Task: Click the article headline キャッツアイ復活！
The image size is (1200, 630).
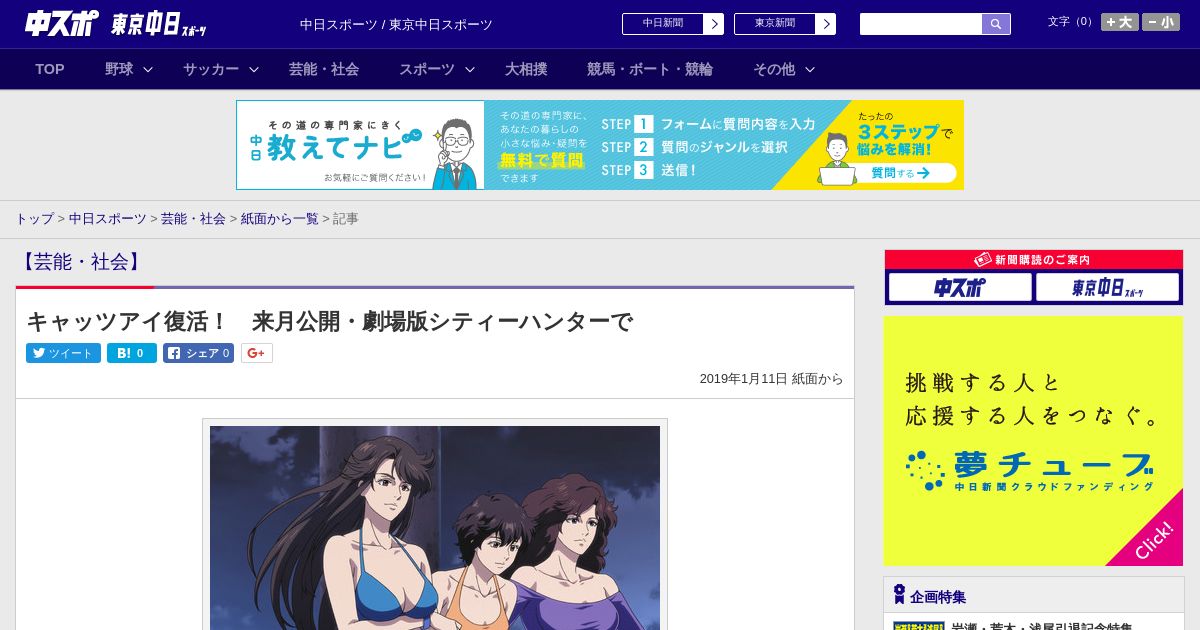Action: pos(329,321)
